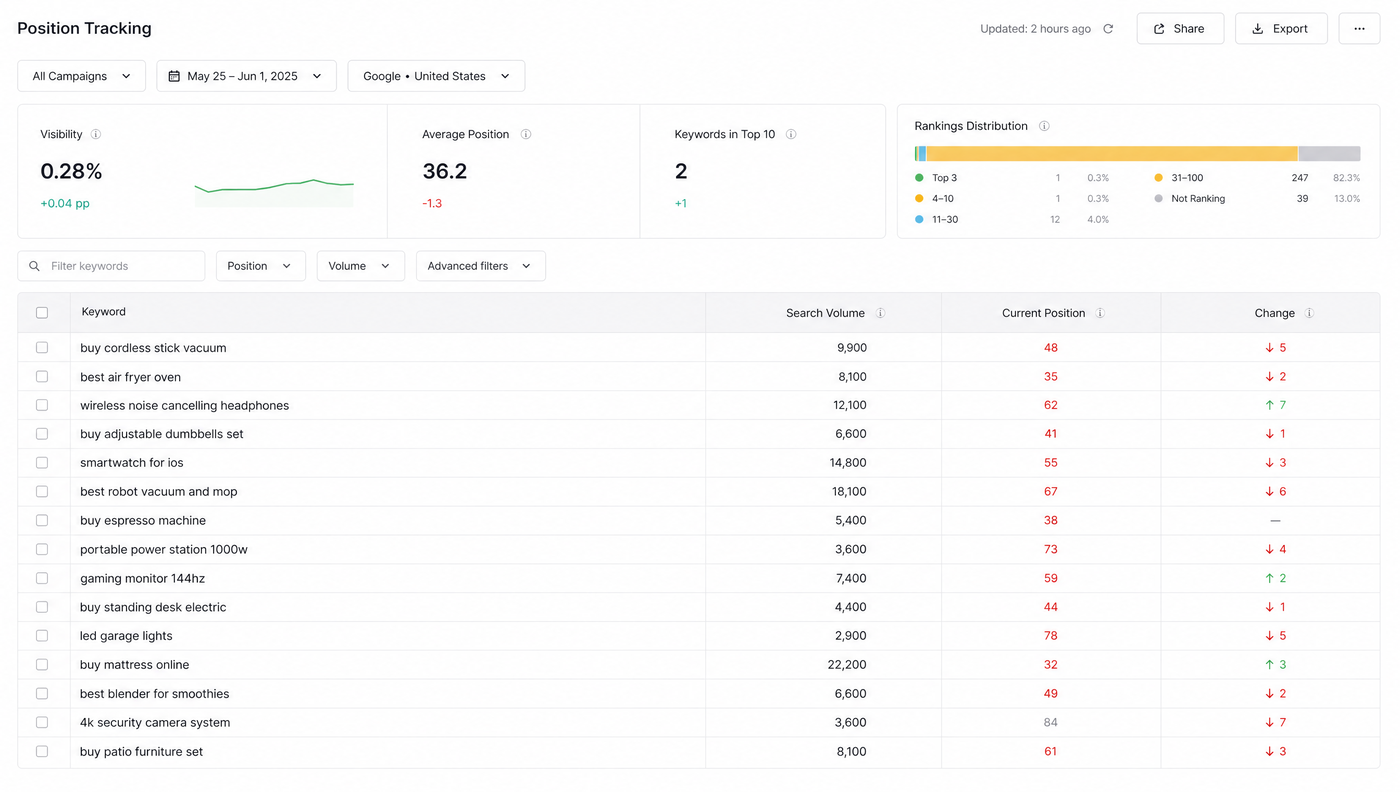Toggle the select-all checkbox in table header

tap(42, 313)
